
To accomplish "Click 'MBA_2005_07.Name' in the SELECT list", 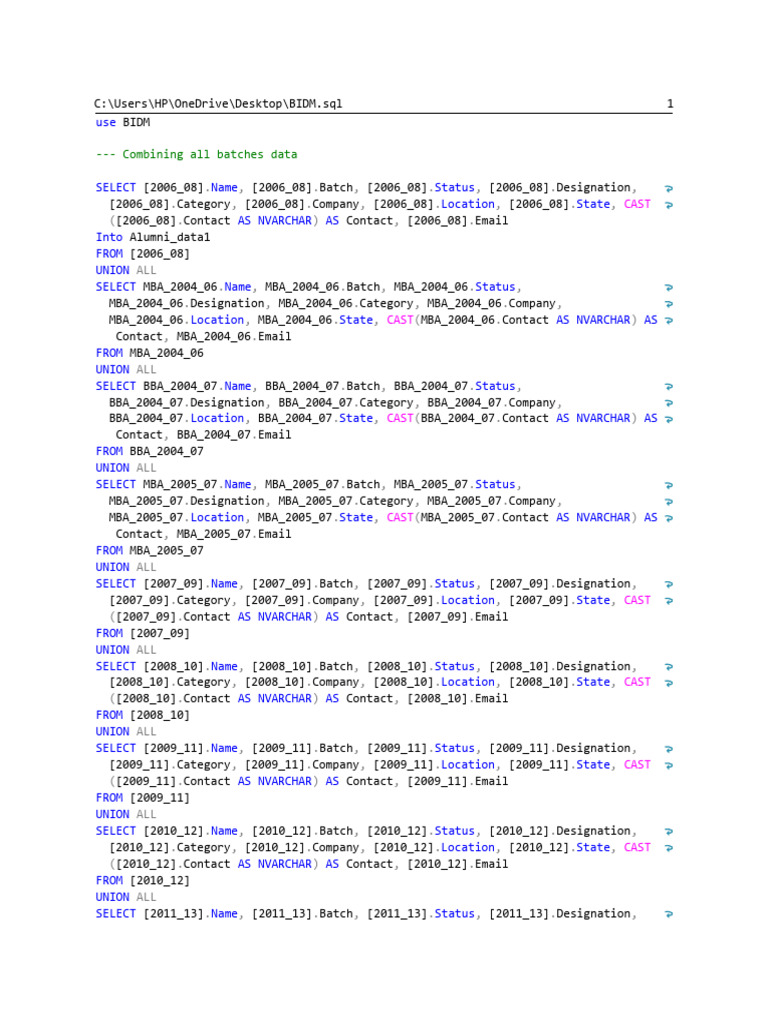I will click(x=197, y=485).
